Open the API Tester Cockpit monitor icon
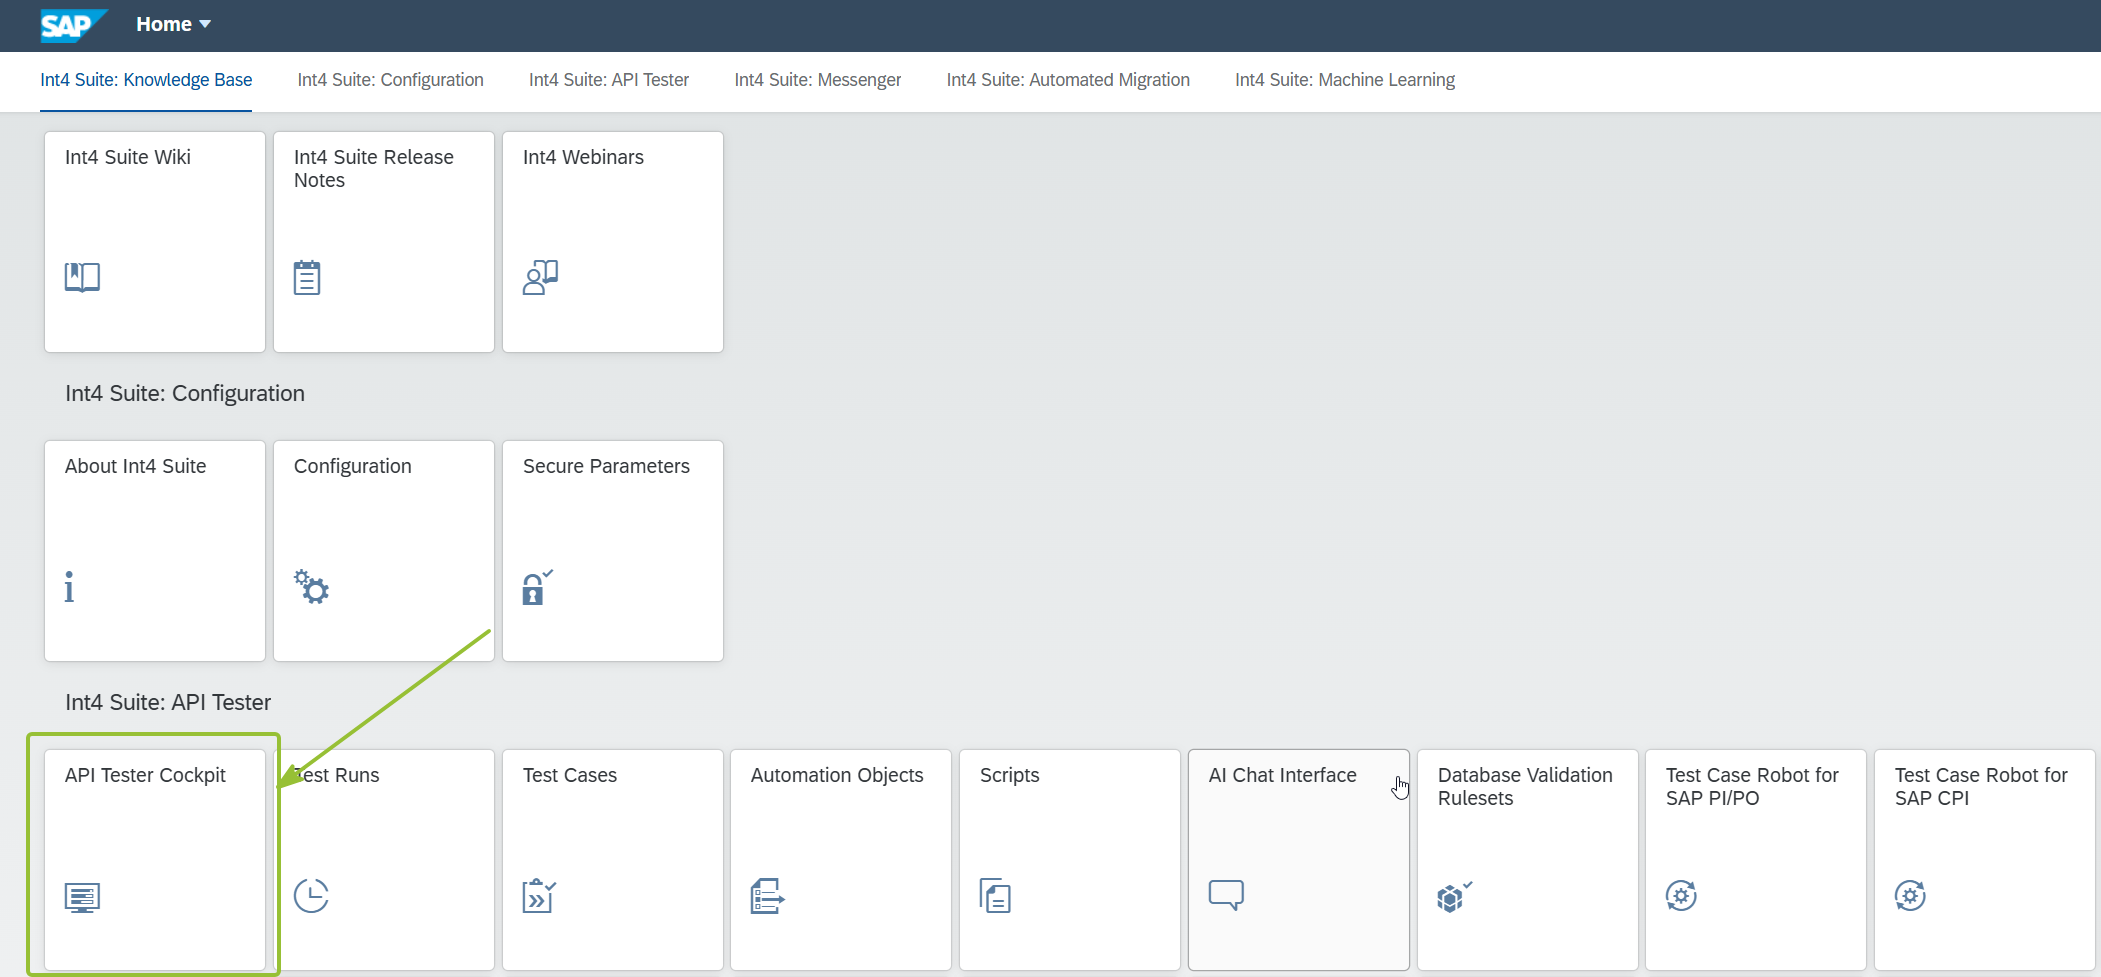Viewport: 2101px width, 977px height. (82, 897)
